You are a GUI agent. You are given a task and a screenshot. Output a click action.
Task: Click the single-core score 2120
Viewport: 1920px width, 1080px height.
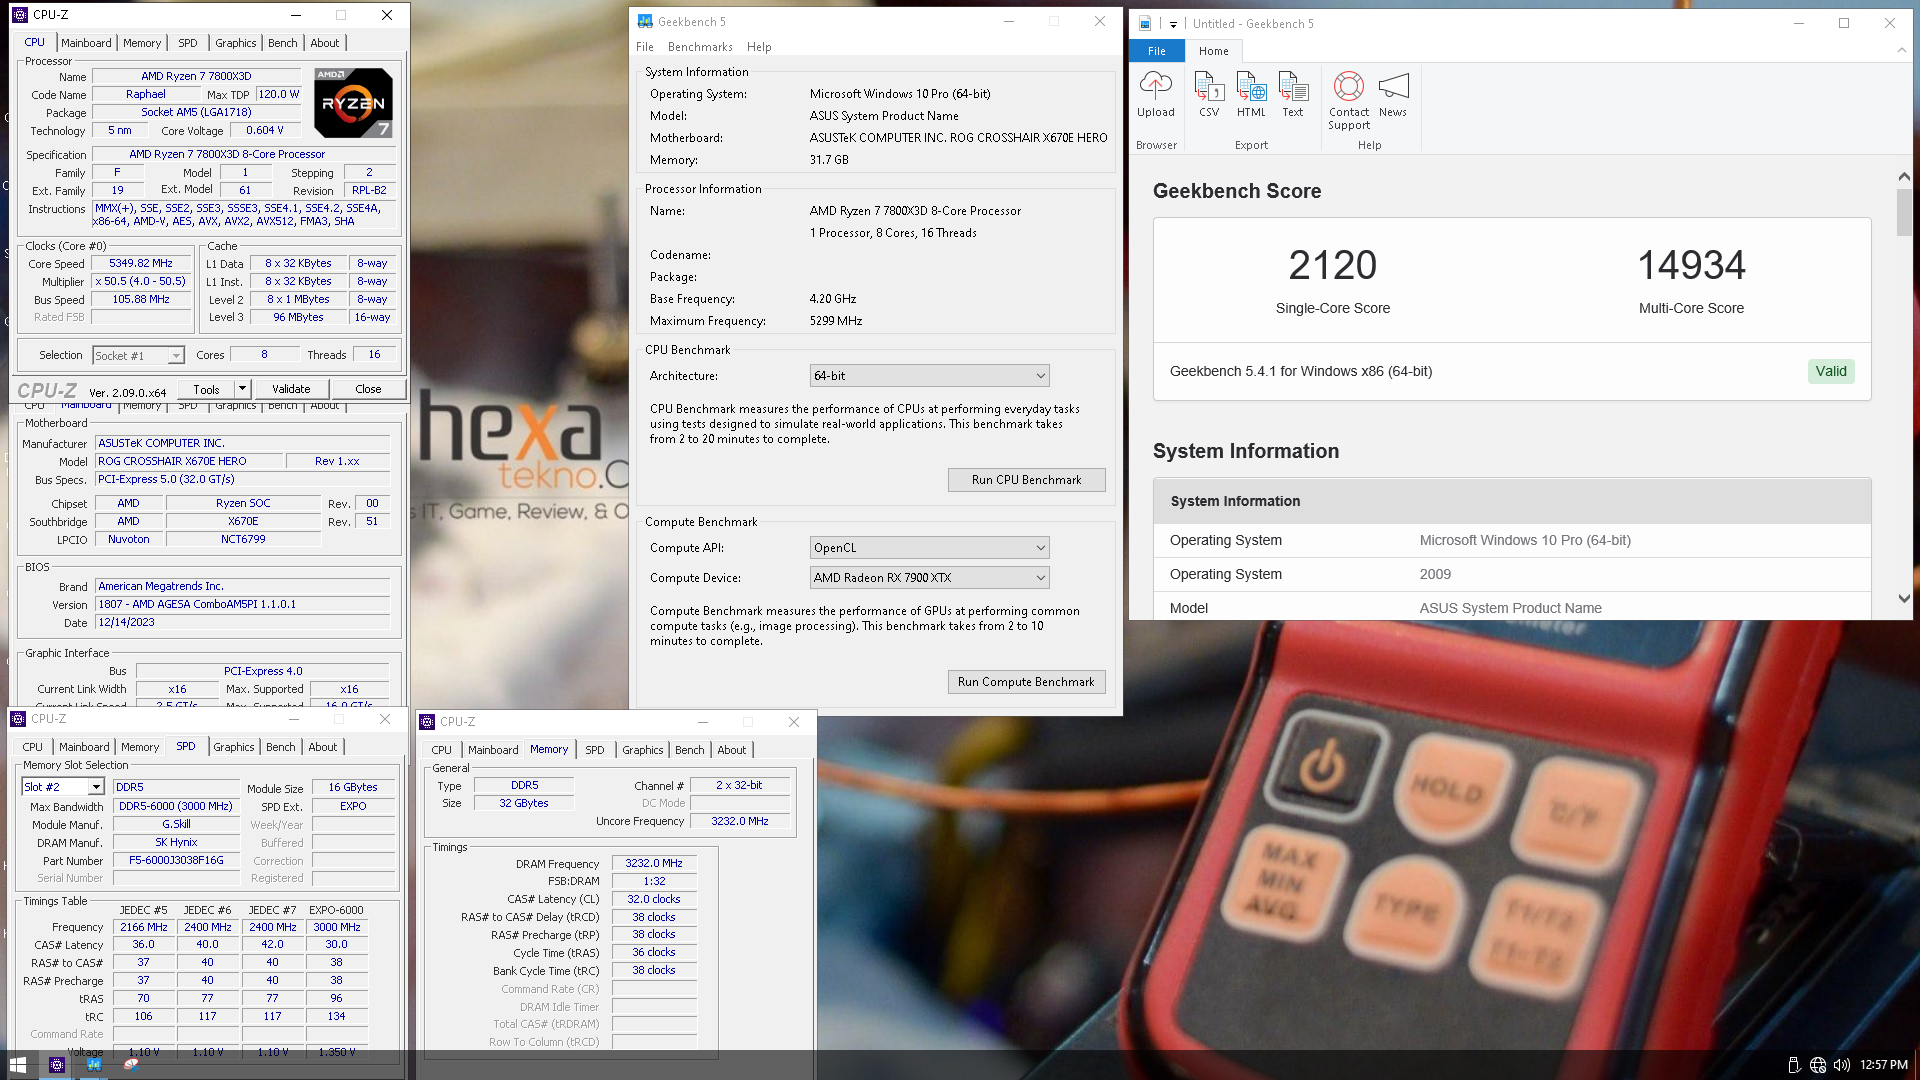coord(1332,265)
